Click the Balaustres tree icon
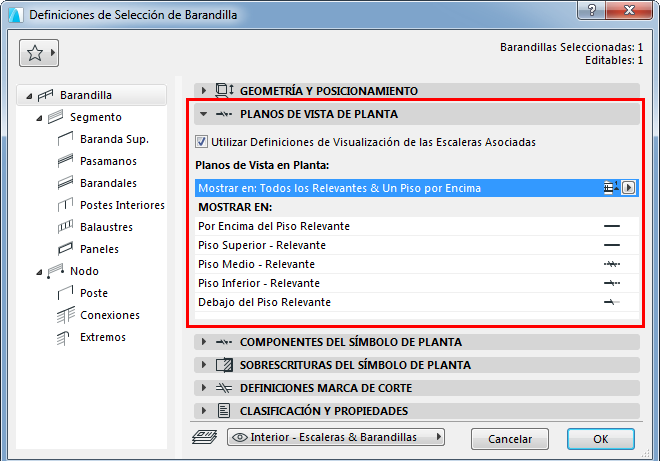 tap(67, 227)
